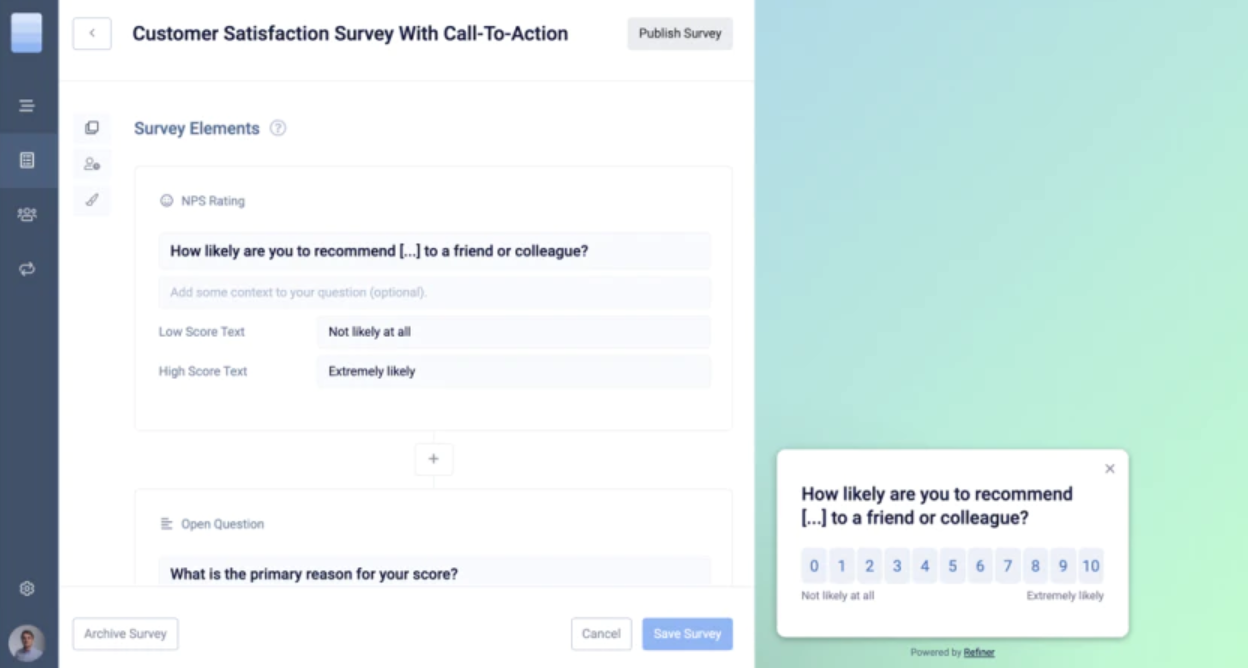Click the user profile avatar
The image size is (1248, 668).
27,642
